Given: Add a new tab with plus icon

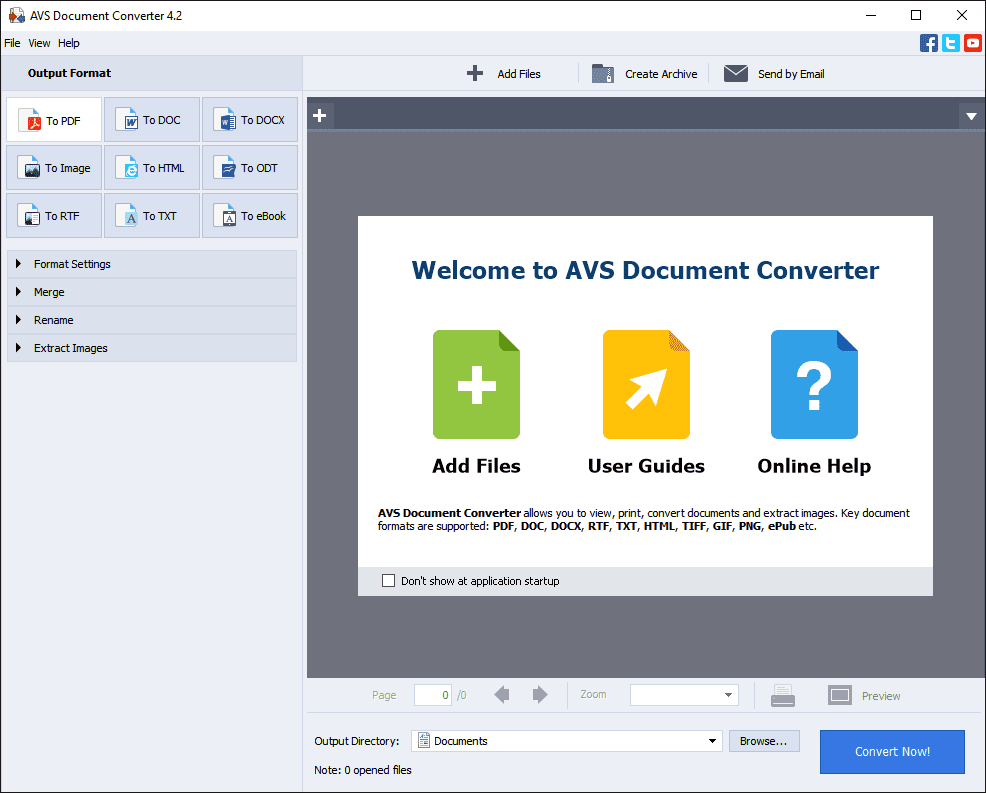Looking at the screenshot, I should tap(319, 115).
